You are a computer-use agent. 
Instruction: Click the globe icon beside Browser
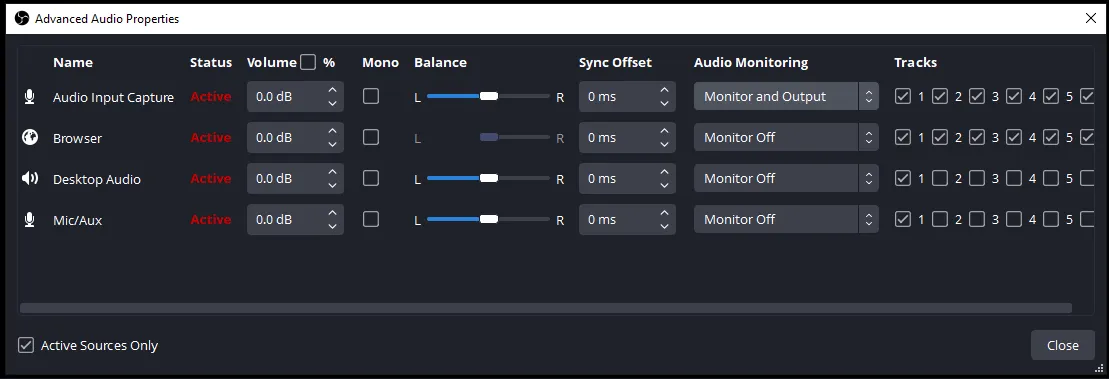point(30,137)
